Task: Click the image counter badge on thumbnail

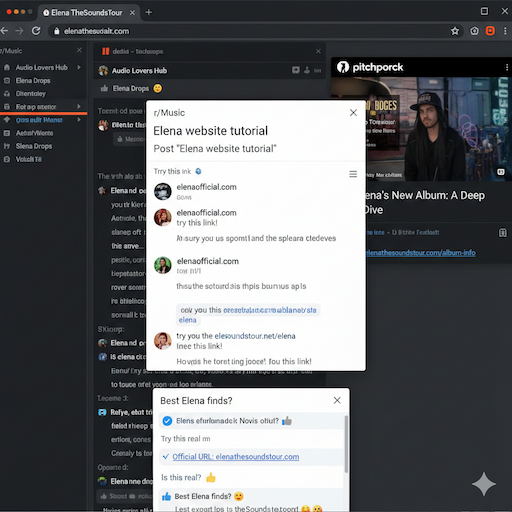Action: pos(501,172)
